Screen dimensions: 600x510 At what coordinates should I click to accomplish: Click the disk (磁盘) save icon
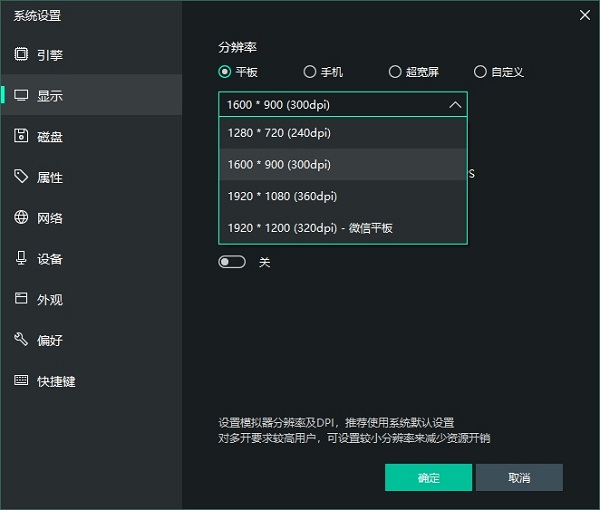[21, 136]
